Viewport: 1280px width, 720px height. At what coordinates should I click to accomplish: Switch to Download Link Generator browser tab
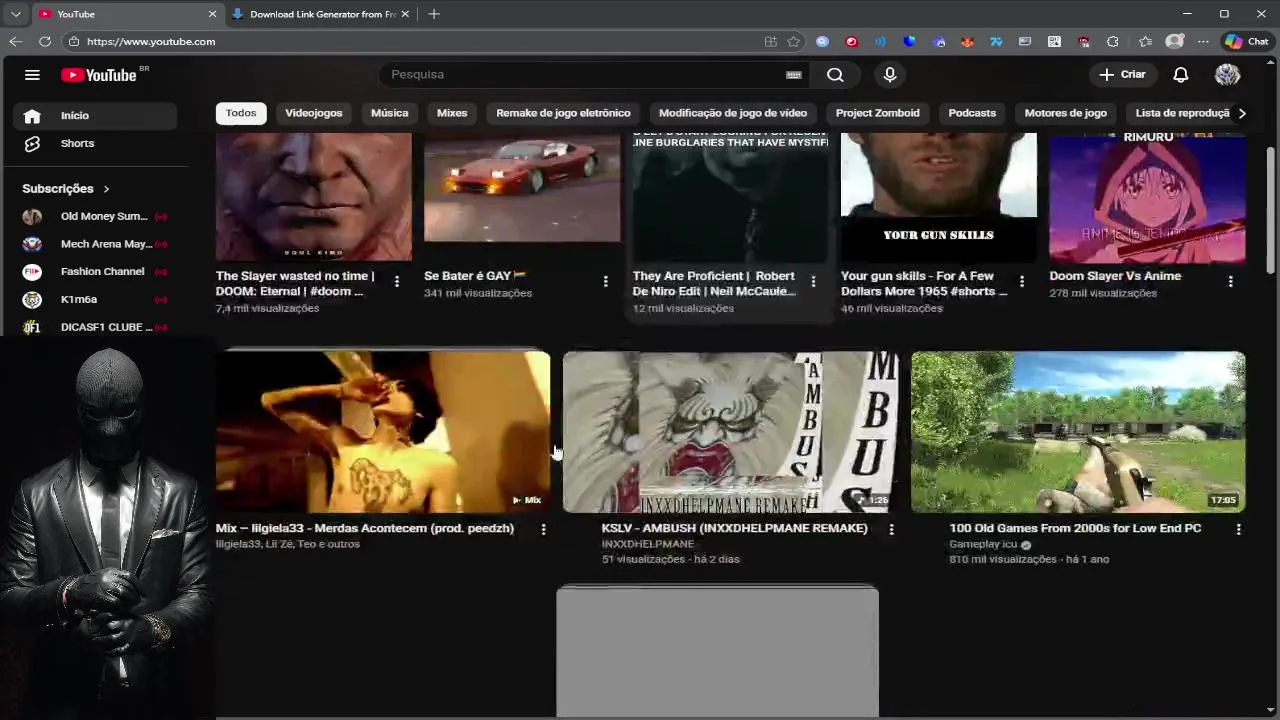coord(320,14)
